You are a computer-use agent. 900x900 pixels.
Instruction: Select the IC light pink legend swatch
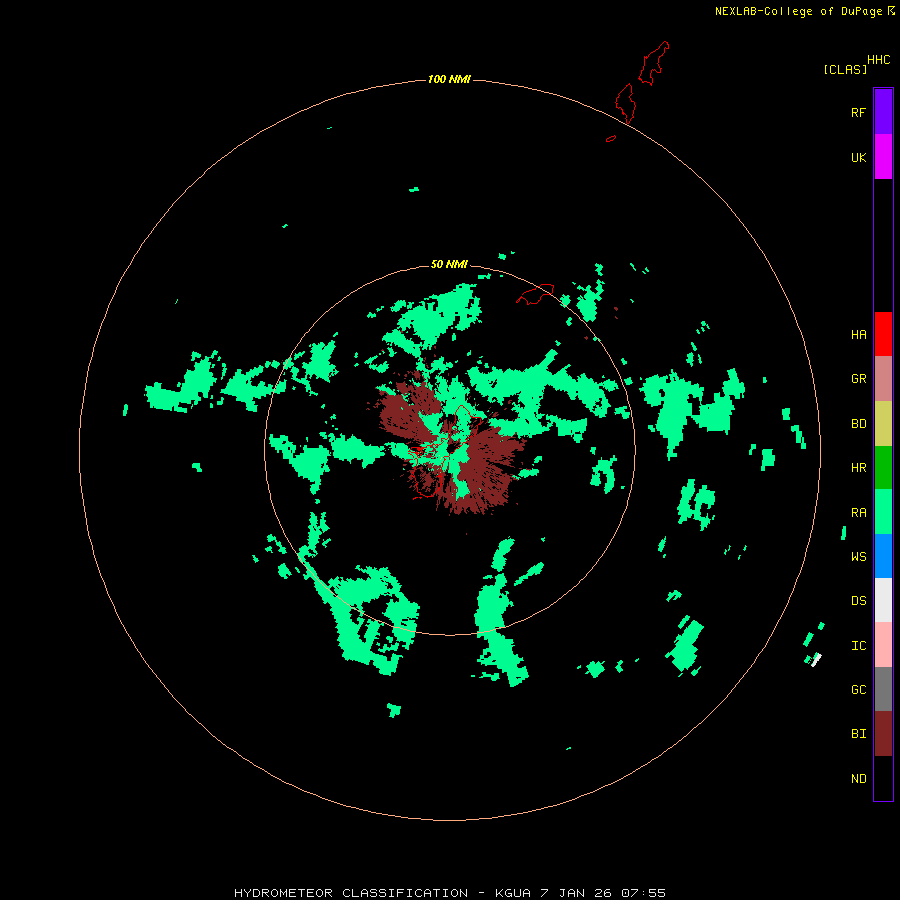(x=883, y=645)
